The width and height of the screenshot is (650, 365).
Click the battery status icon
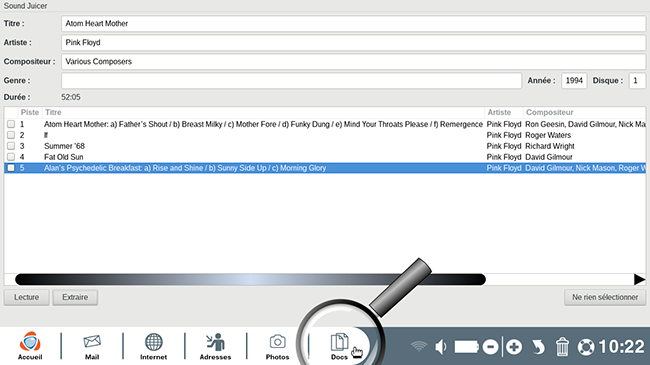coord(466,346)
